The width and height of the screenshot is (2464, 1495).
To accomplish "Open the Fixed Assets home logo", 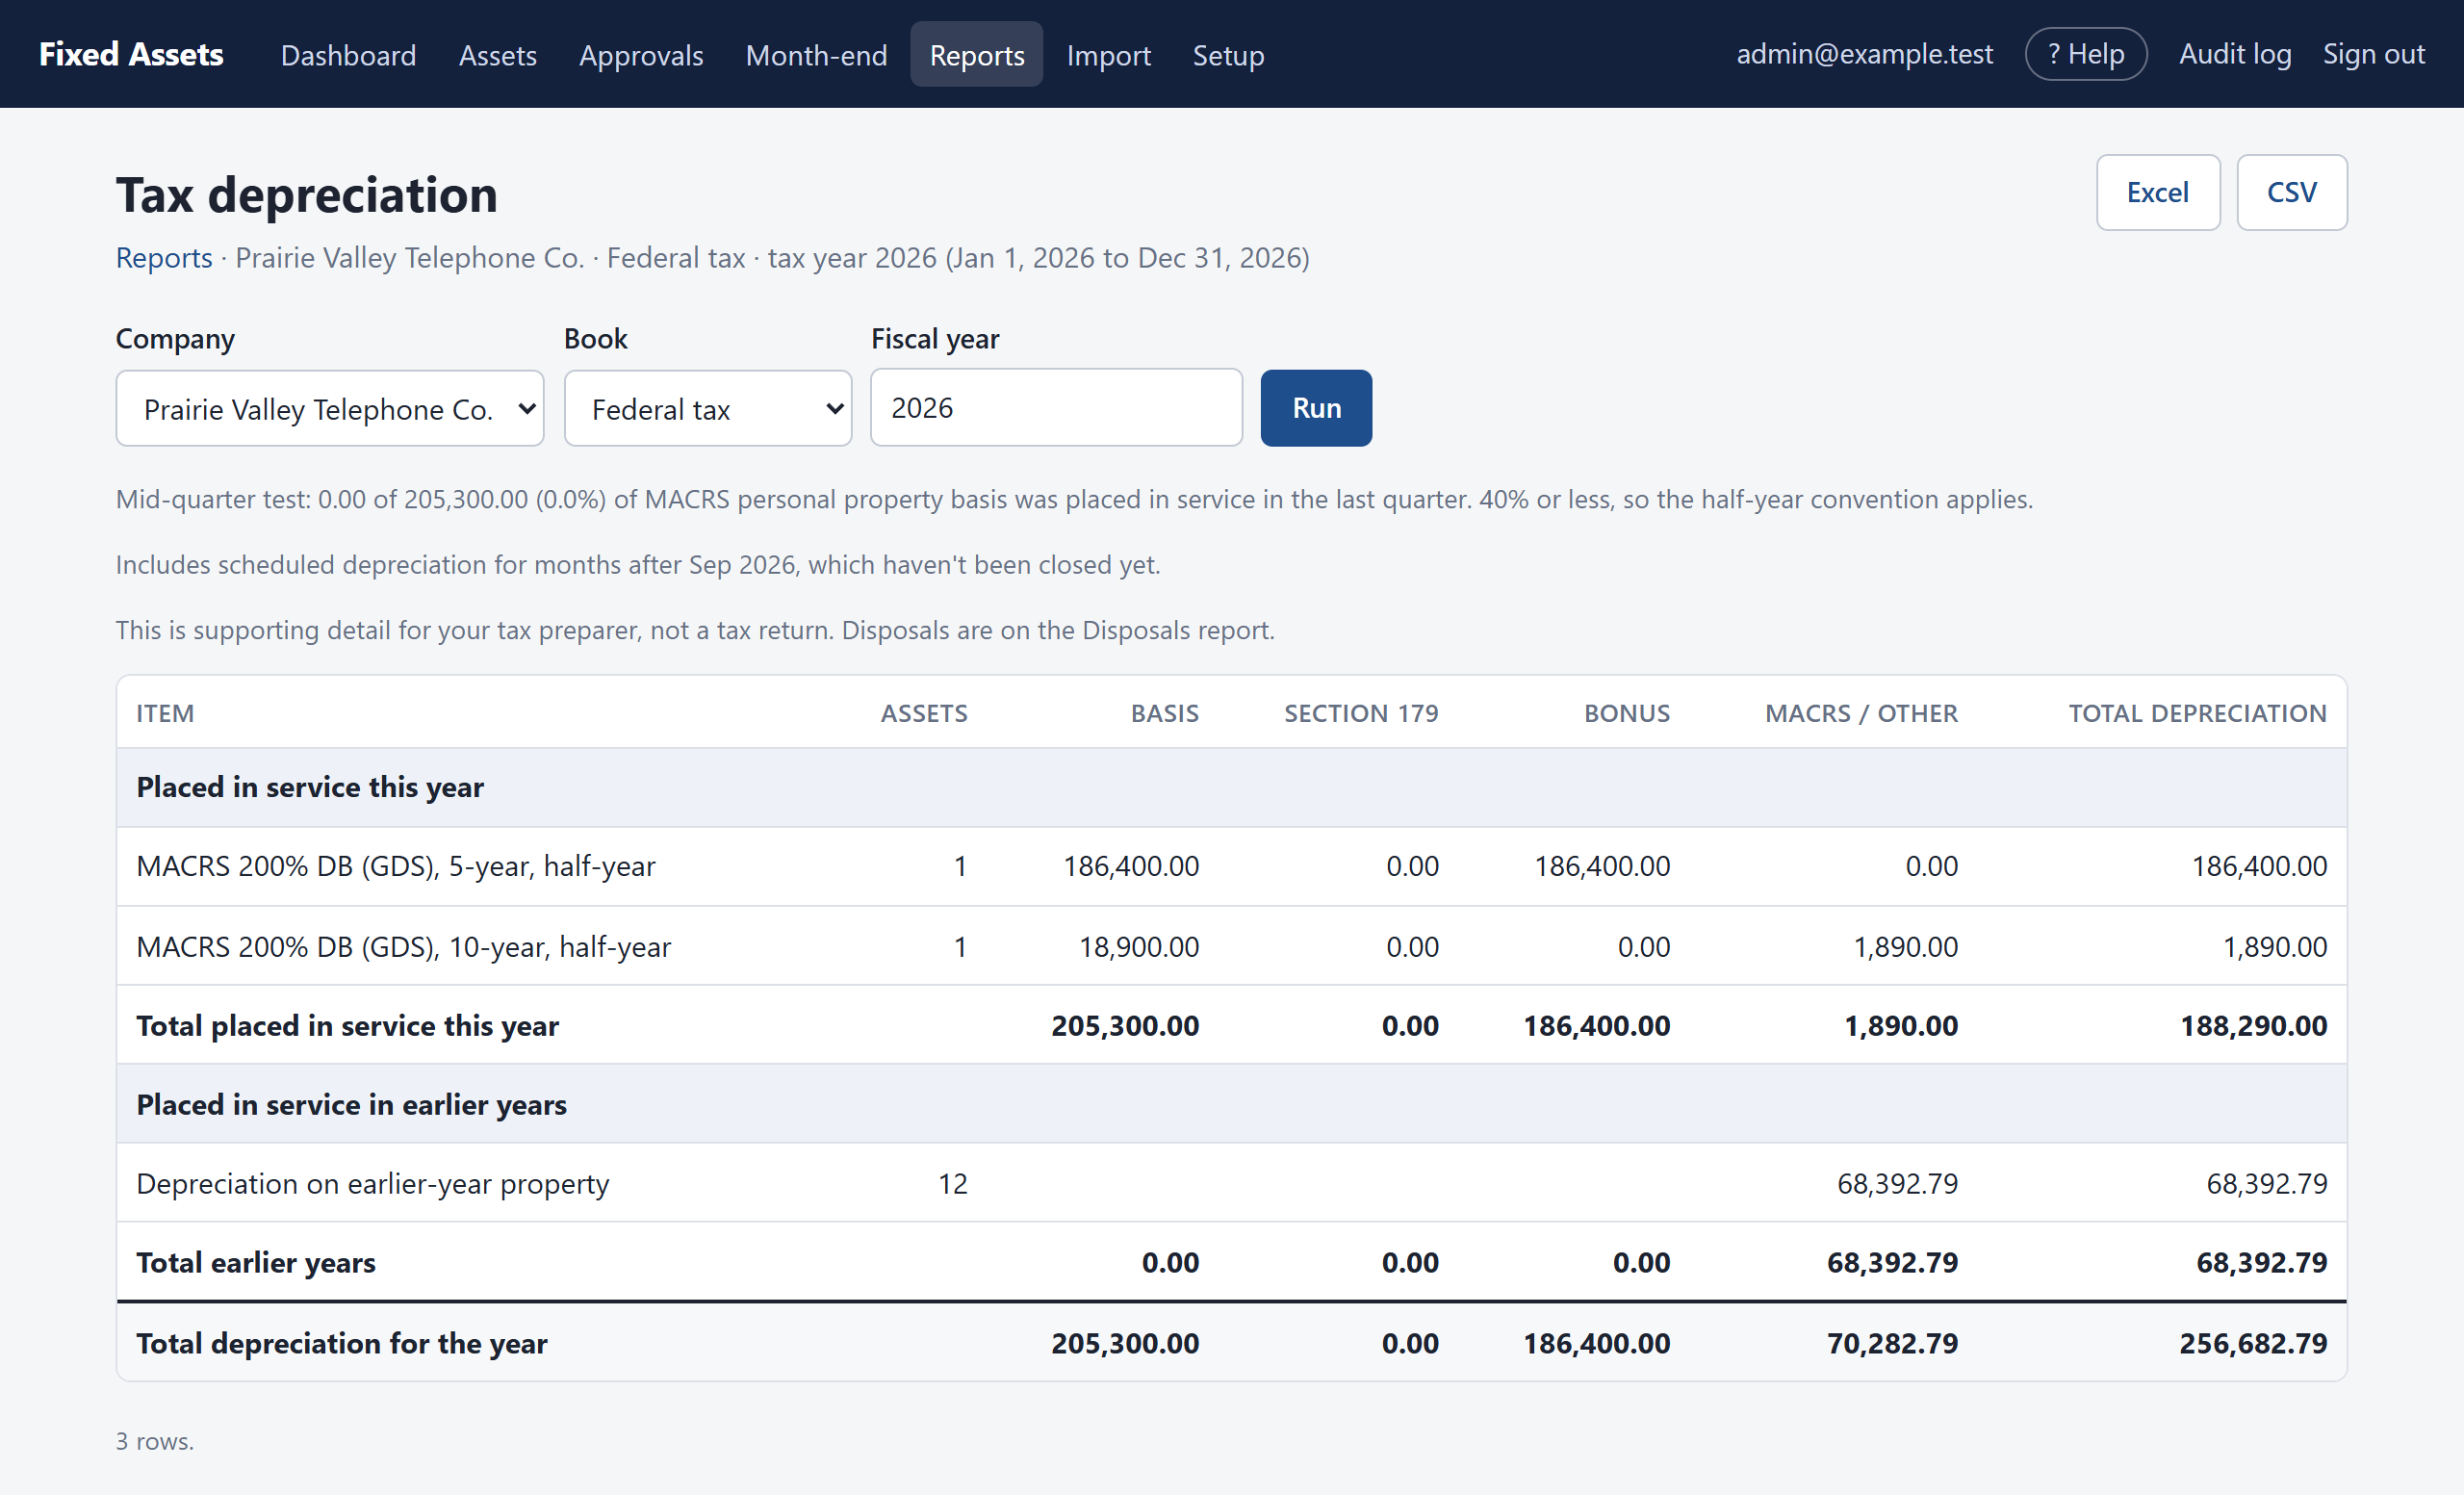I will [x=131, y=54].
